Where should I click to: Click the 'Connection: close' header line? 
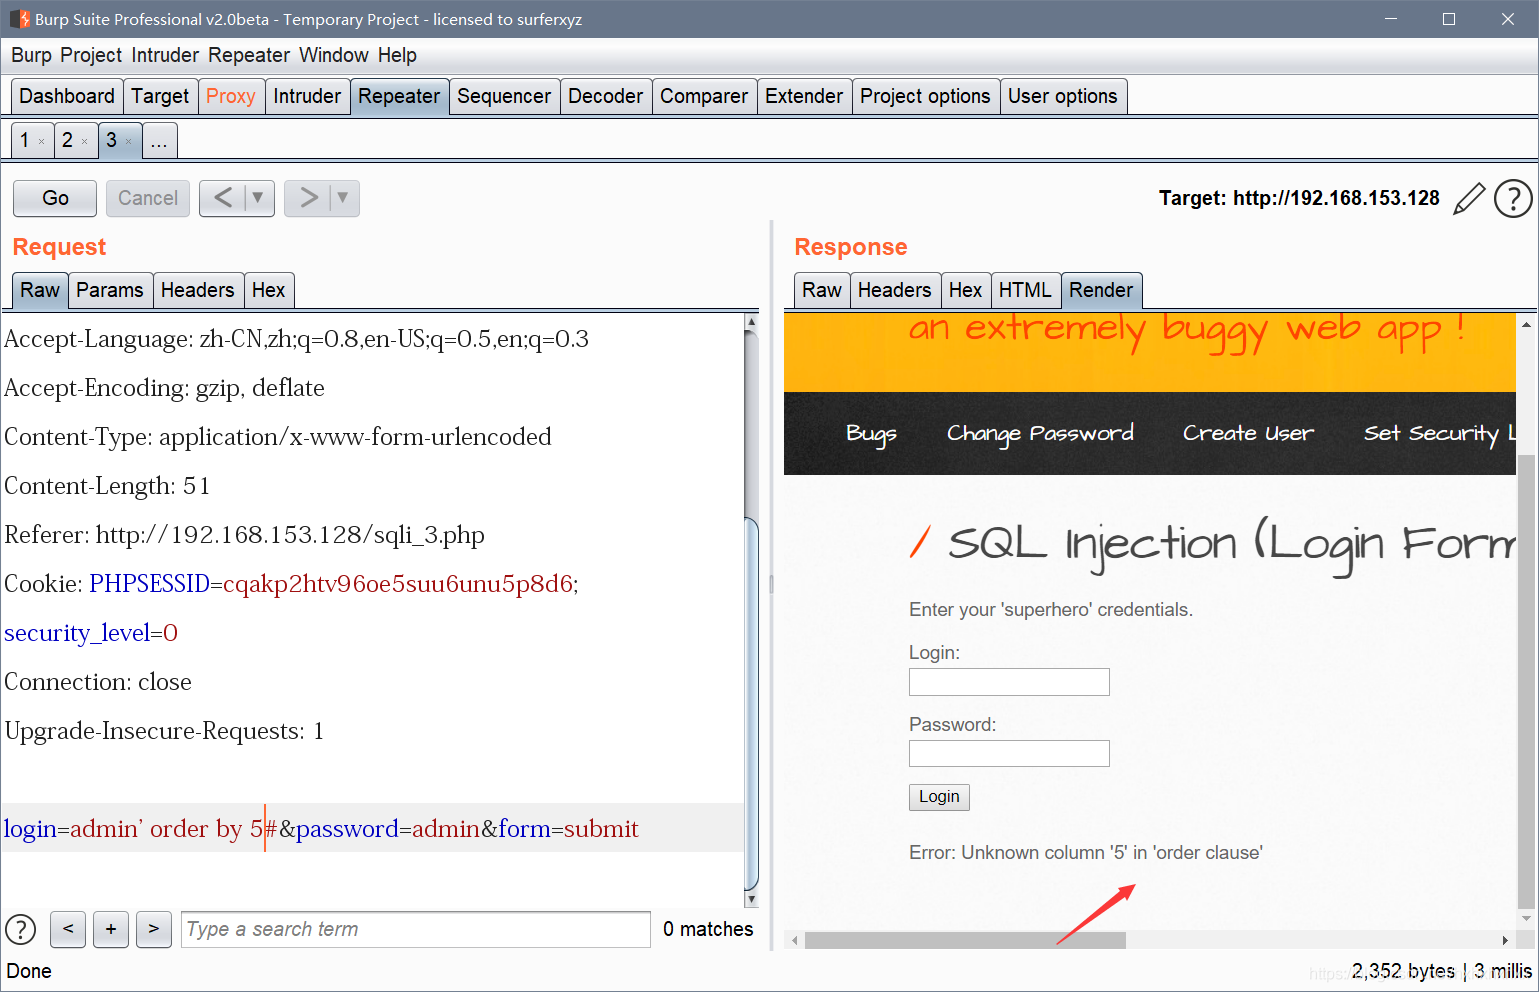pos(98,682)
